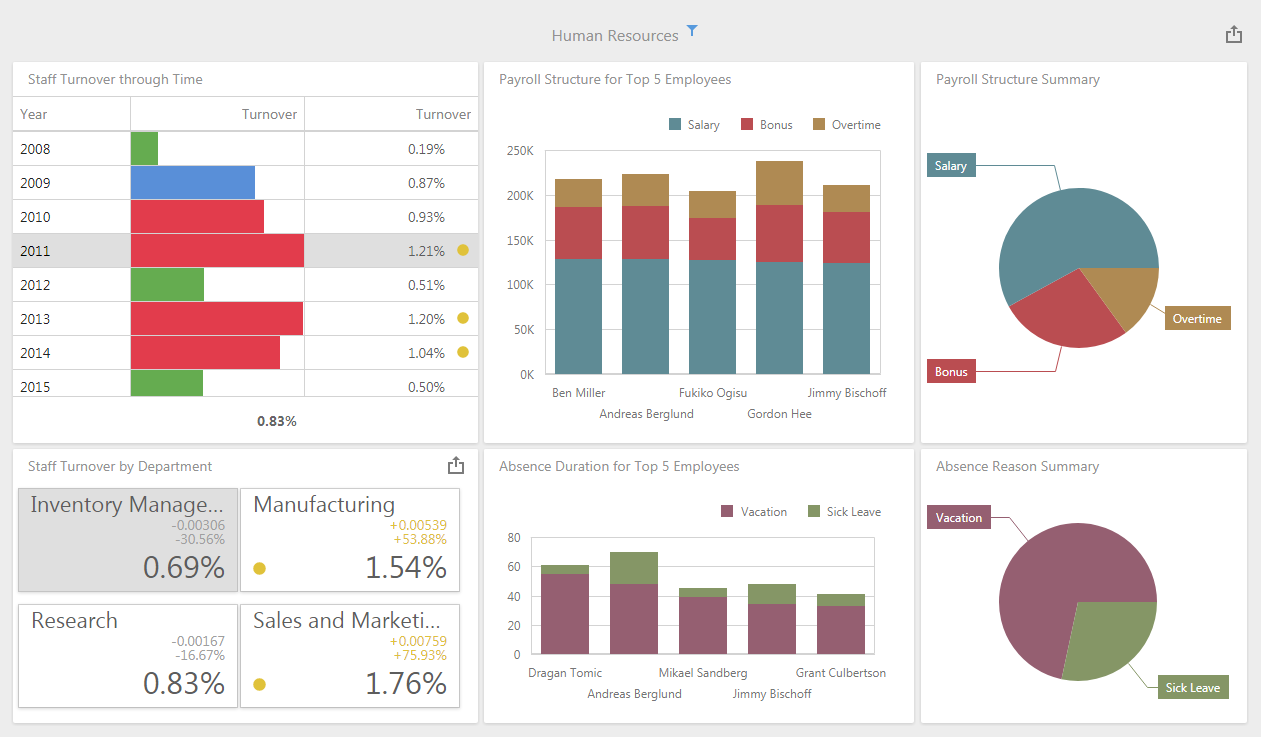Click the red 2010 turnover bar

[x=197, y=217]
